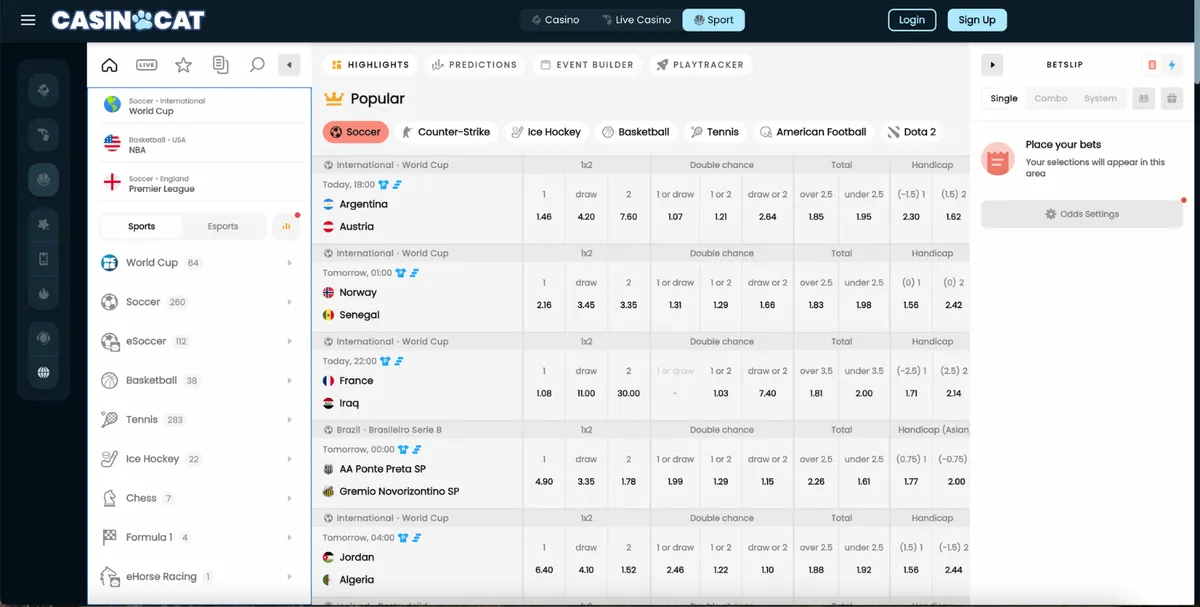Open the betslip book icon
This screenshot has width=1200, height=607.
[1144, 98]
